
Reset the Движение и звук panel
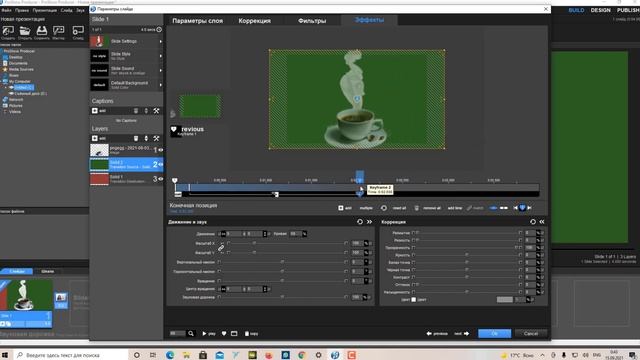tap(360, 222)
